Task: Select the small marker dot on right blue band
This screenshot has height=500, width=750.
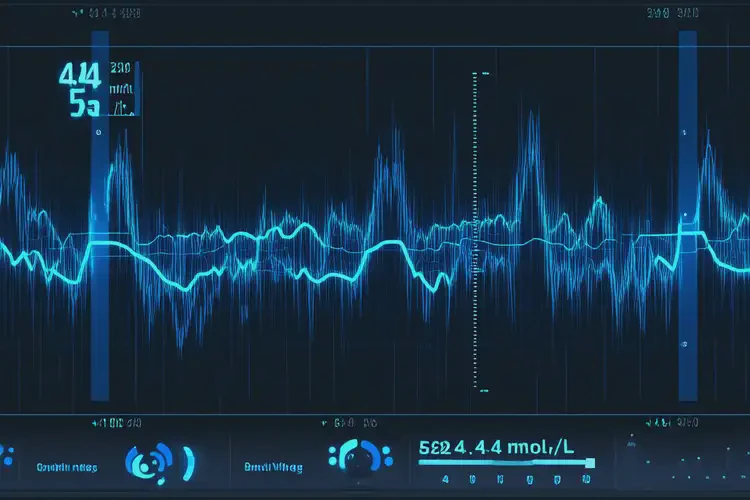Action: 687,131
